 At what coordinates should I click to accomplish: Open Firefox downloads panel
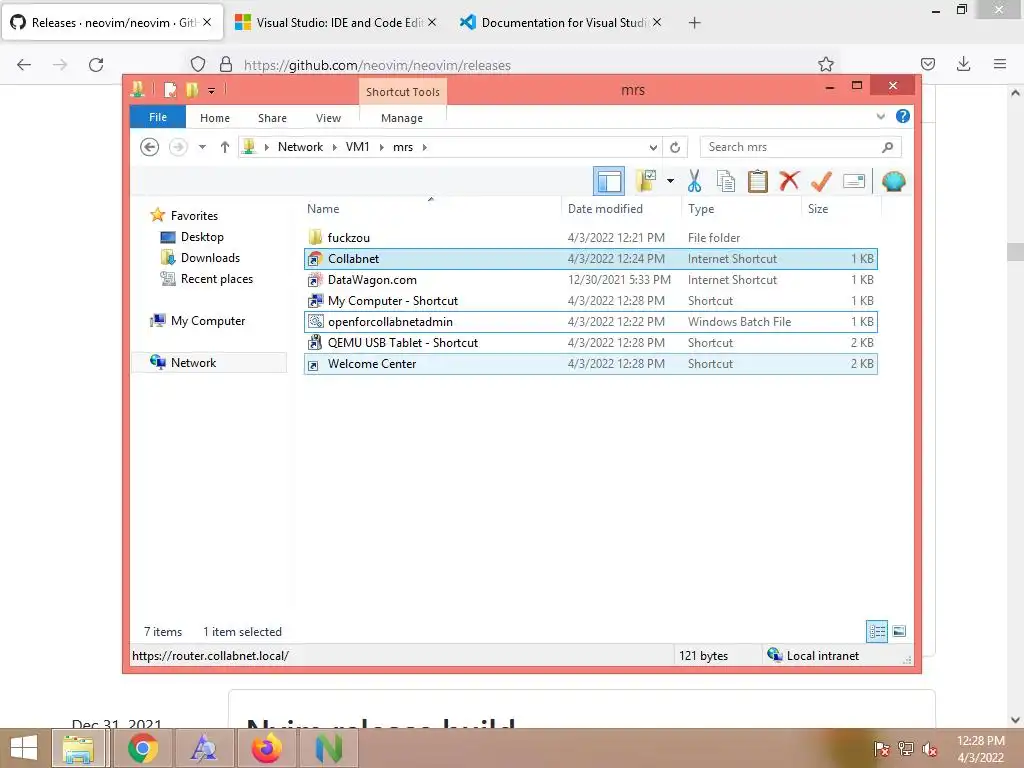coord(963,64)
